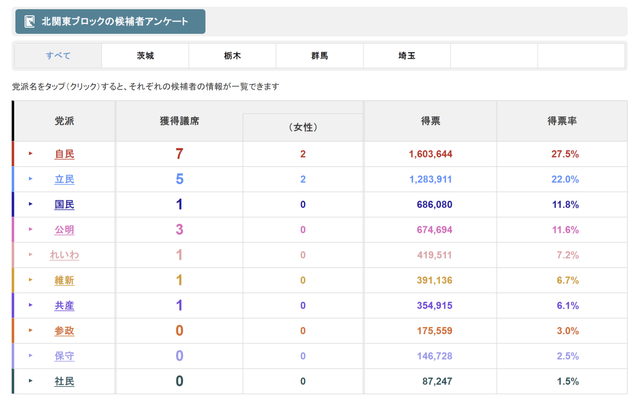Click the 公明 party link

pyautogui.click(x=64, y=230)
